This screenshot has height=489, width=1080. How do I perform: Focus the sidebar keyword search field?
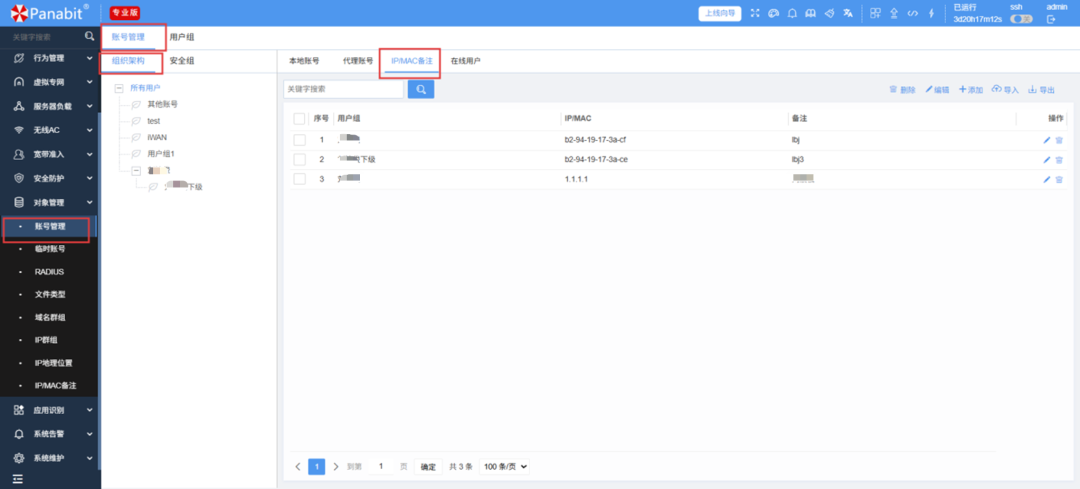coord(45,37)
